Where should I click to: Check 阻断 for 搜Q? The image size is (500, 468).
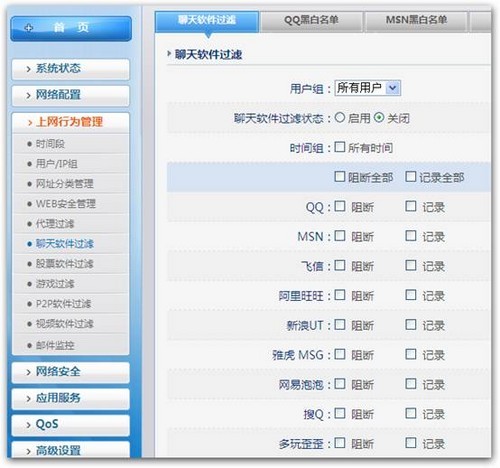[x=339, y=414]
